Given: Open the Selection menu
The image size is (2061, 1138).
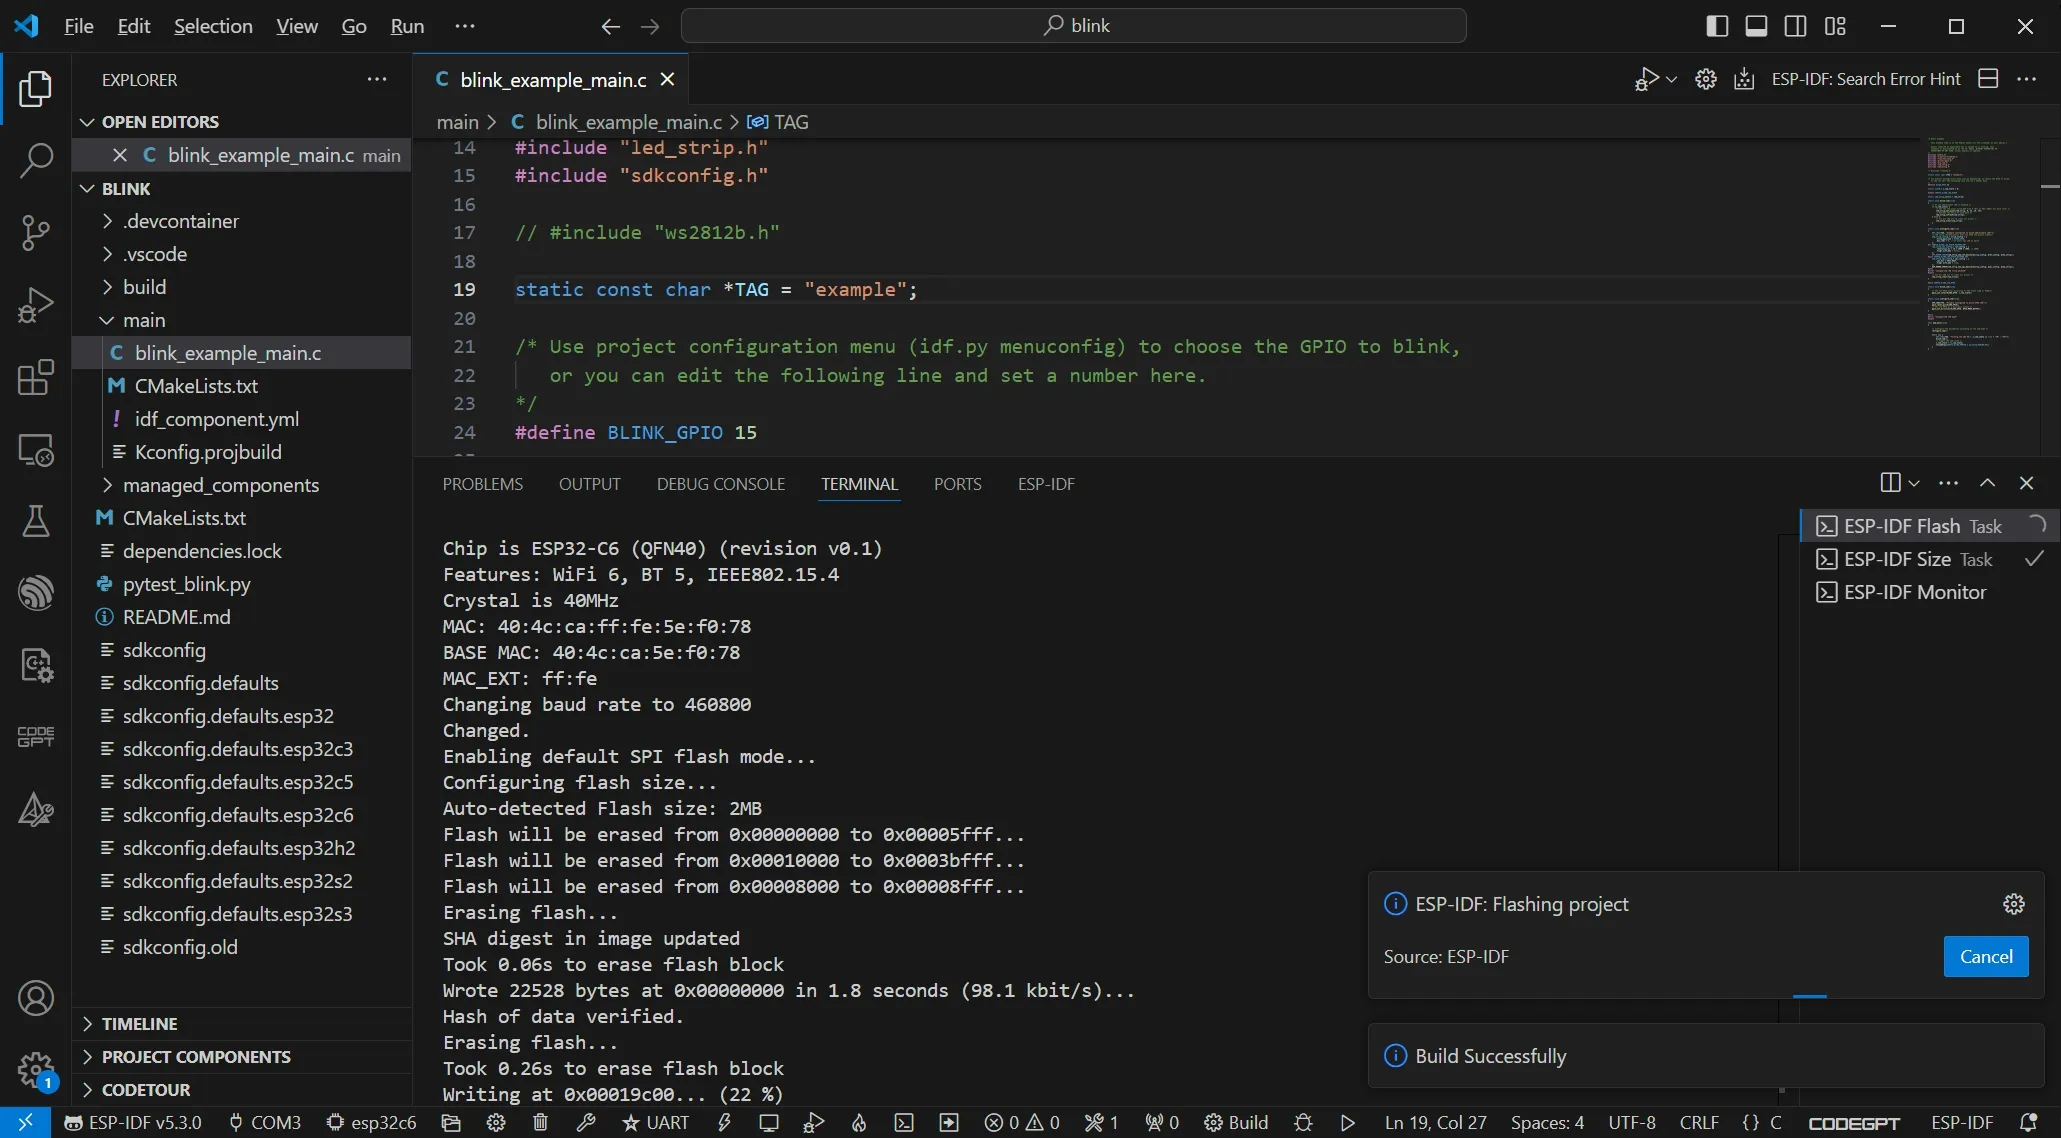Looking at the screenshot, I should coord(213,26).
